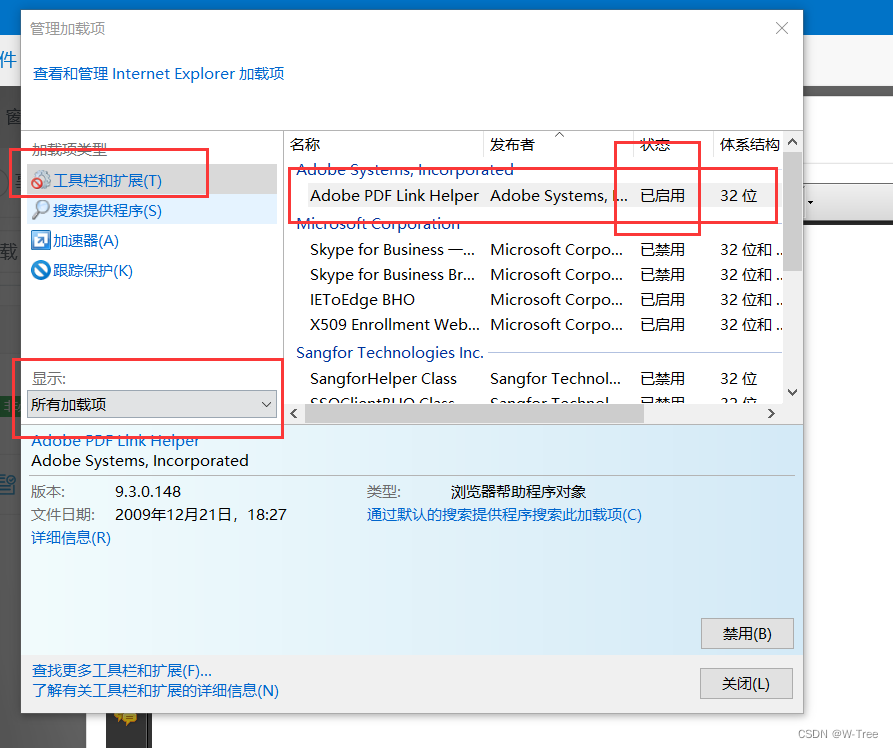
Task: Click horizontal scrollbar right arrow
Action: pyautogui.click(x=771, y=414)
